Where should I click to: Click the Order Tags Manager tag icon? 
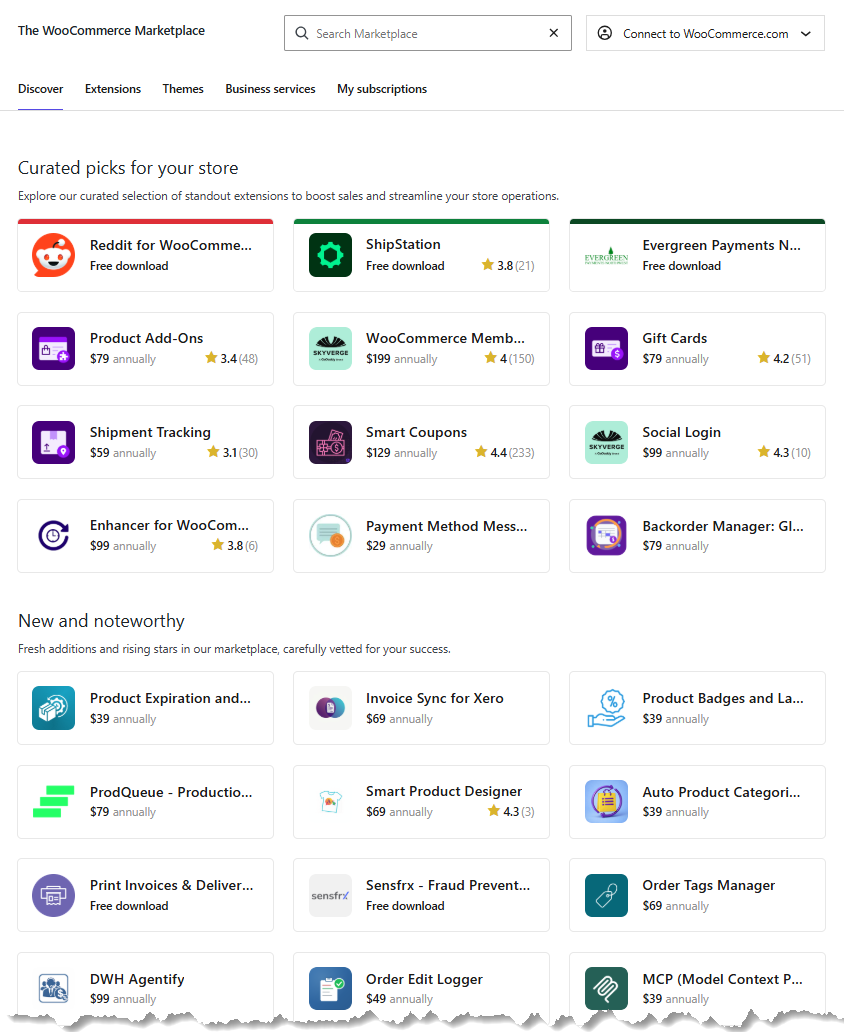(x=606, y=895)
